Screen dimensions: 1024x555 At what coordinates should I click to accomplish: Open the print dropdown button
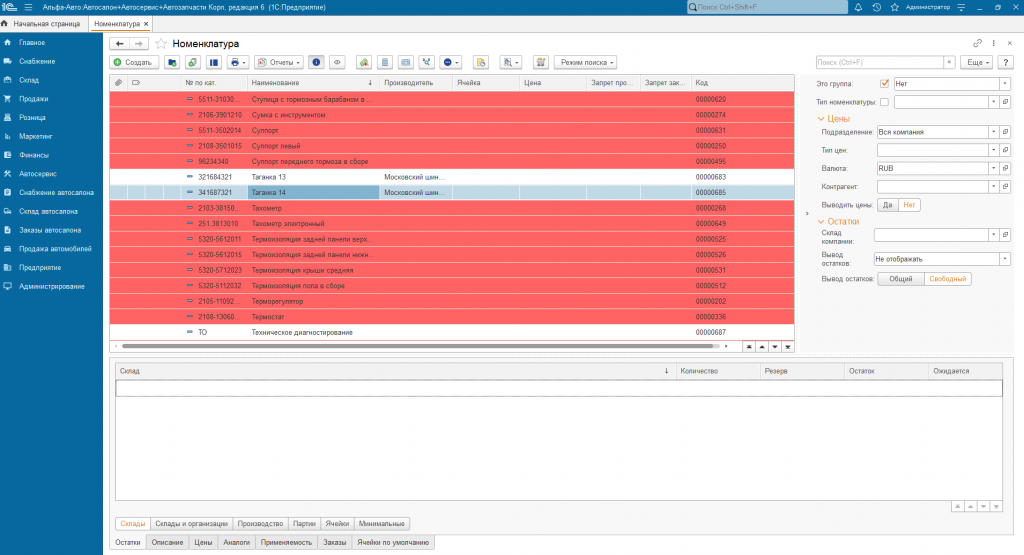[x=237, y=63]
